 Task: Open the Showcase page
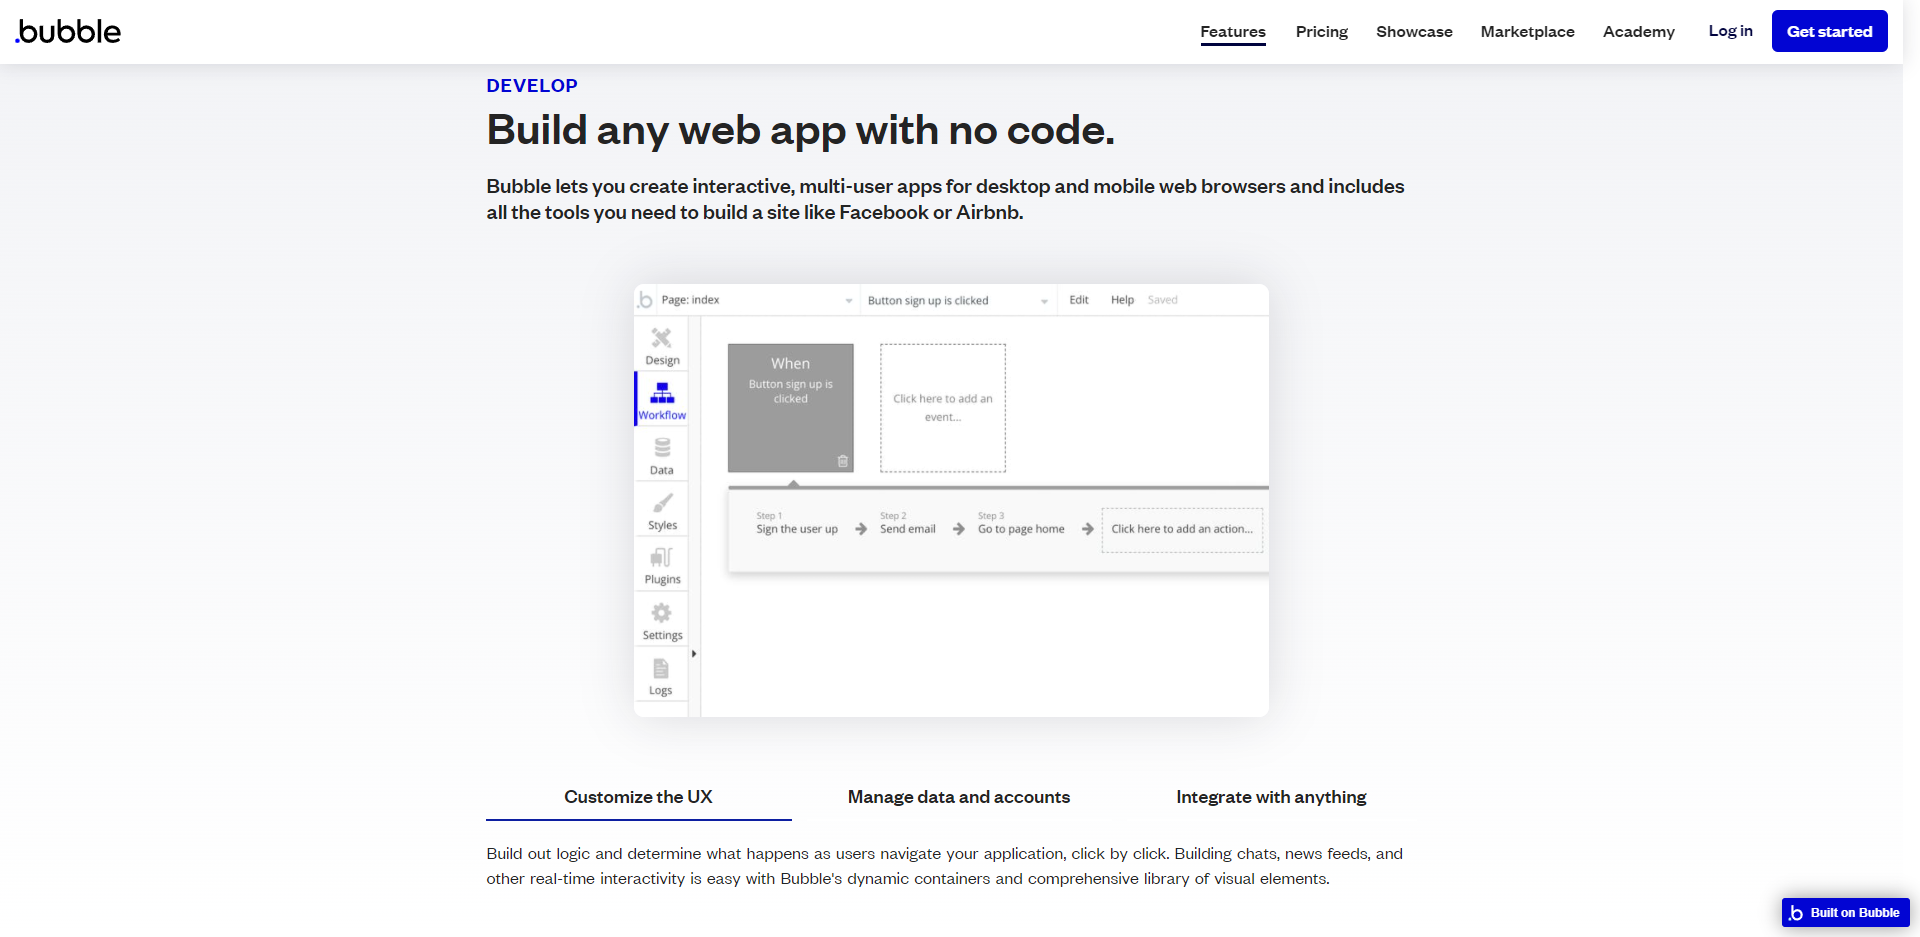point(1414,32)
